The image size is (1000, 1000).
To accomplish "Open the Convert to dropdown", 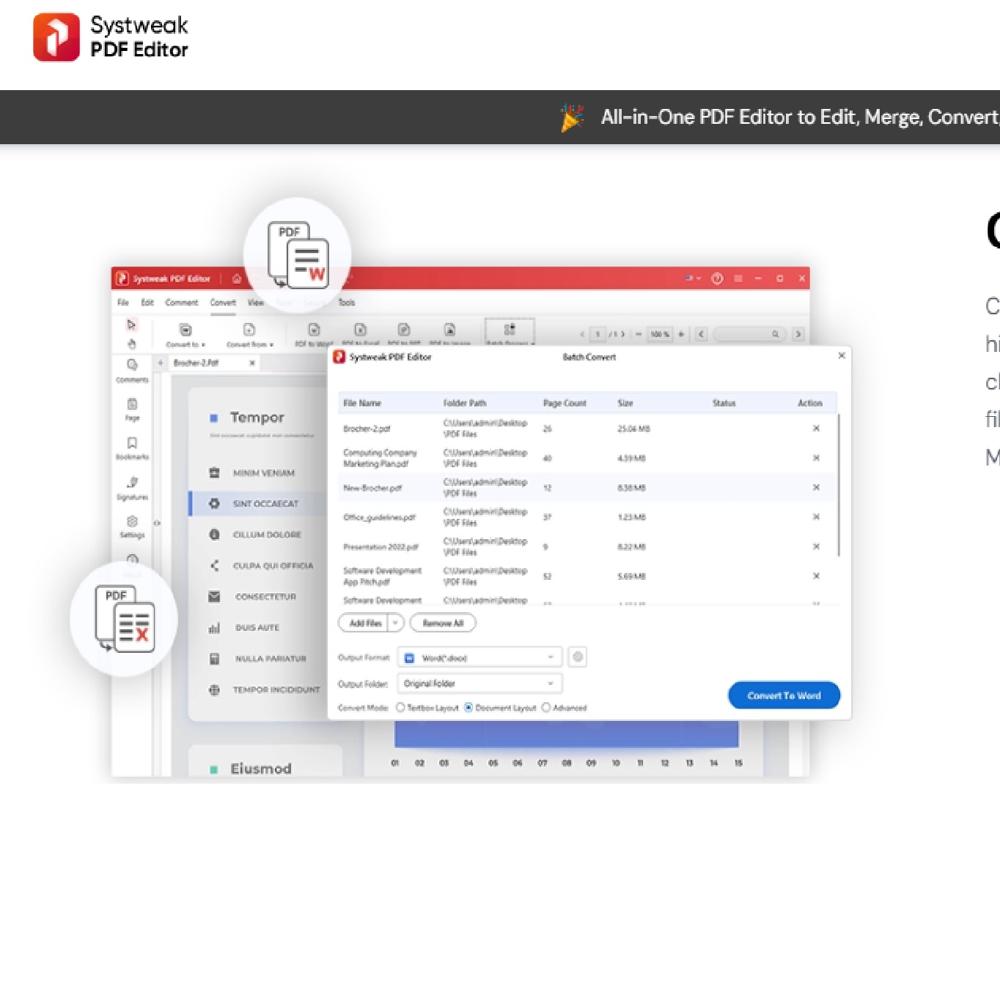I will pyautogui.click(x=185, y=335).
